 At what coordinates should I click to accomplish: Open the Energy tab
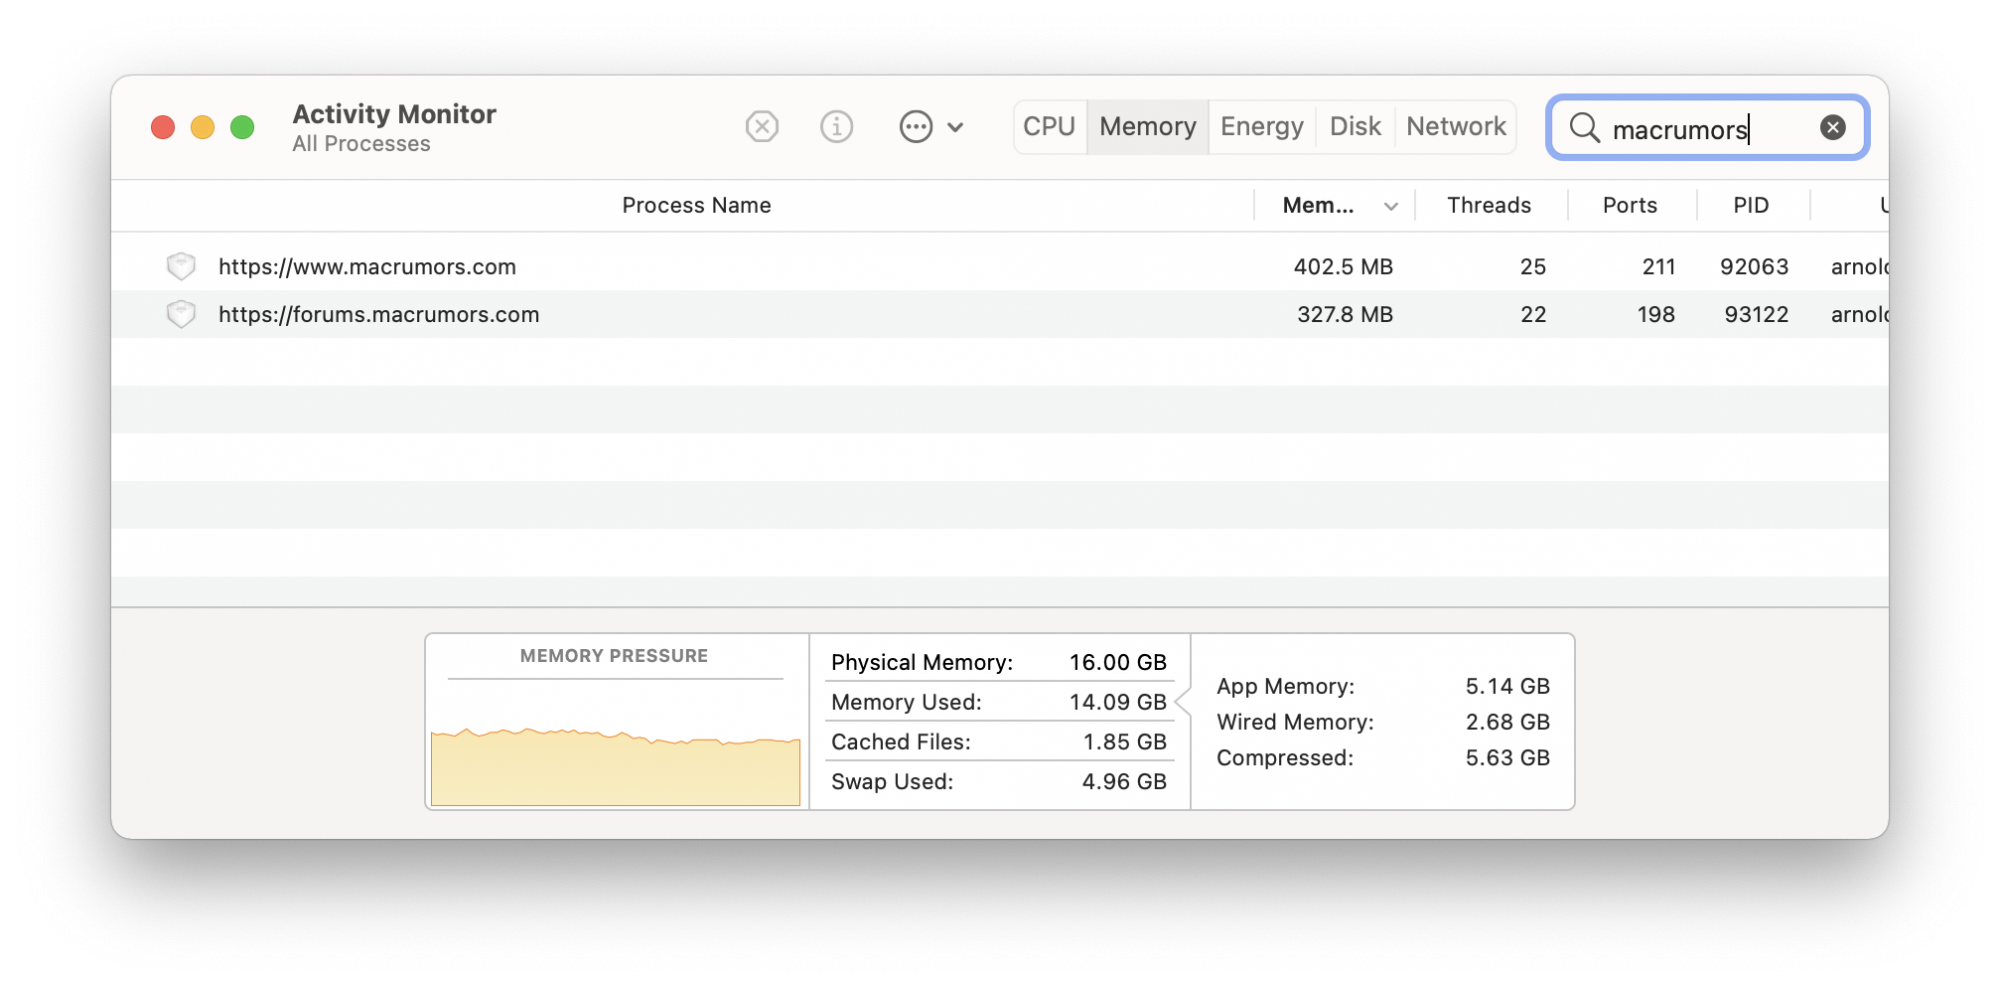coord(1262,127)
